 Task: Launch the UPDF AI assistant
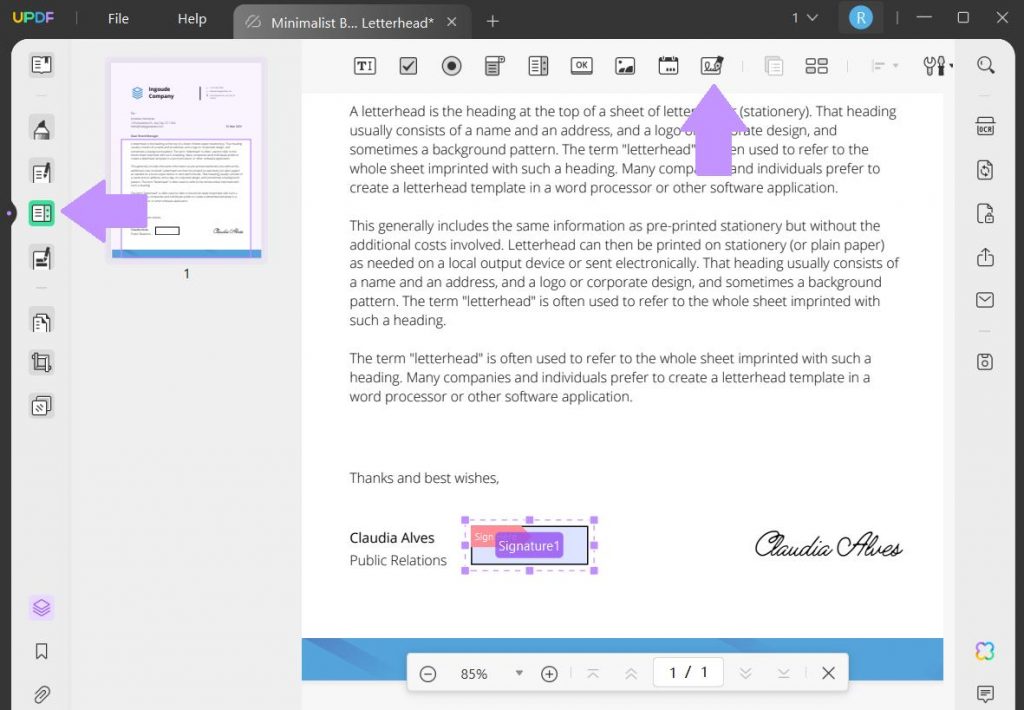coord(984,651)
